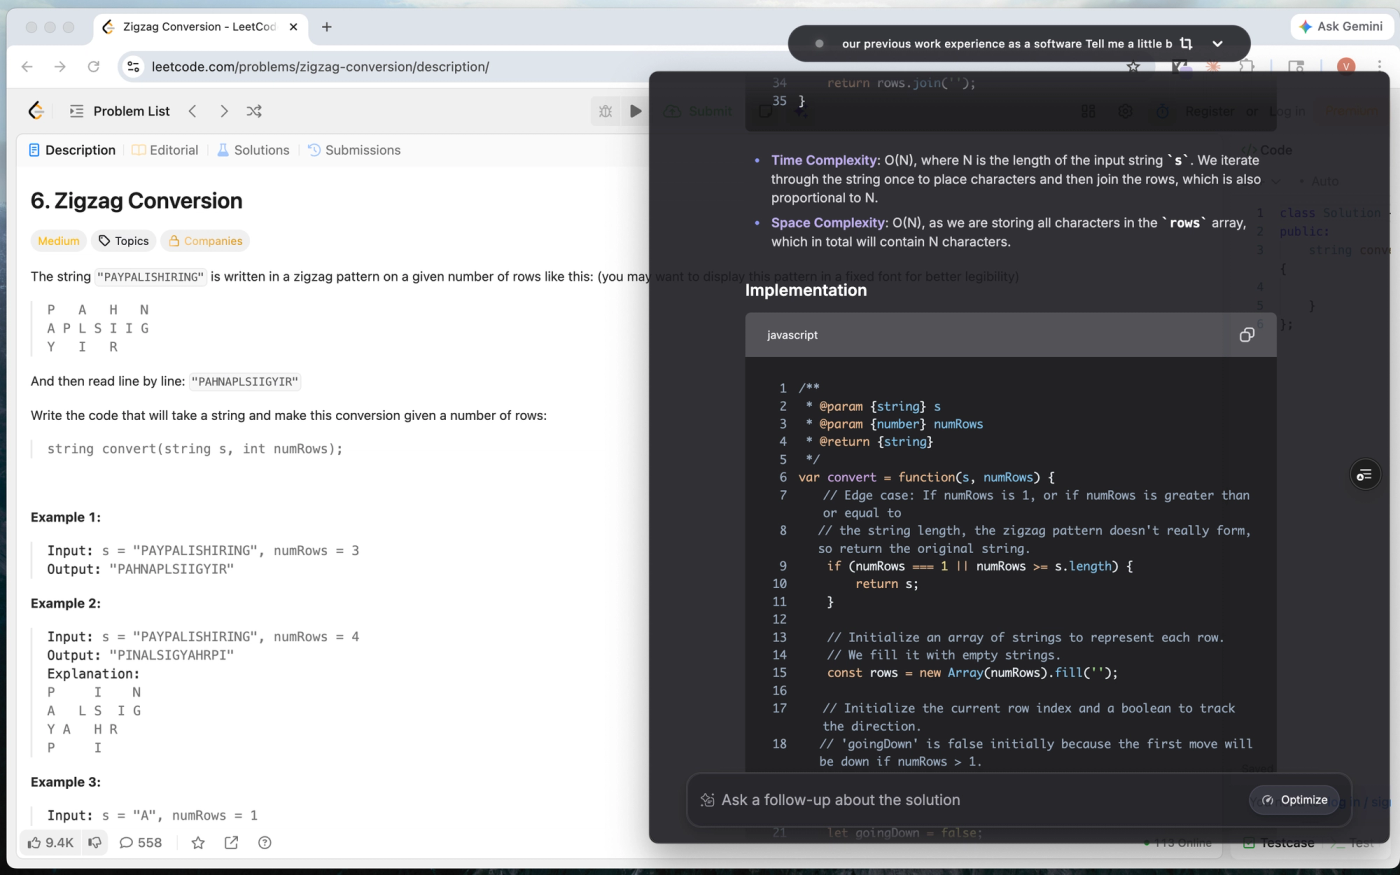Open the 558 comments
The height and width of the screenshot is (875, 1400).
click(x=140, y=843)
